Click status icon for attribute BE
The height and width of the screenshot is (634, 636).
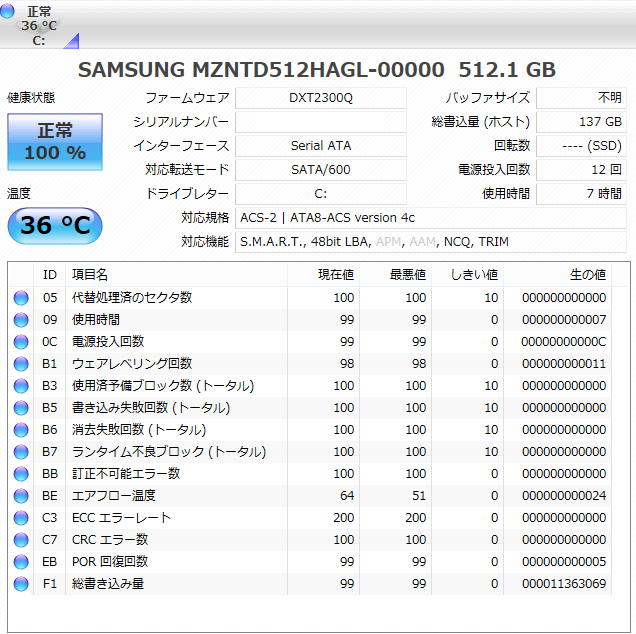pyautogui.click(x=21, y=496)
